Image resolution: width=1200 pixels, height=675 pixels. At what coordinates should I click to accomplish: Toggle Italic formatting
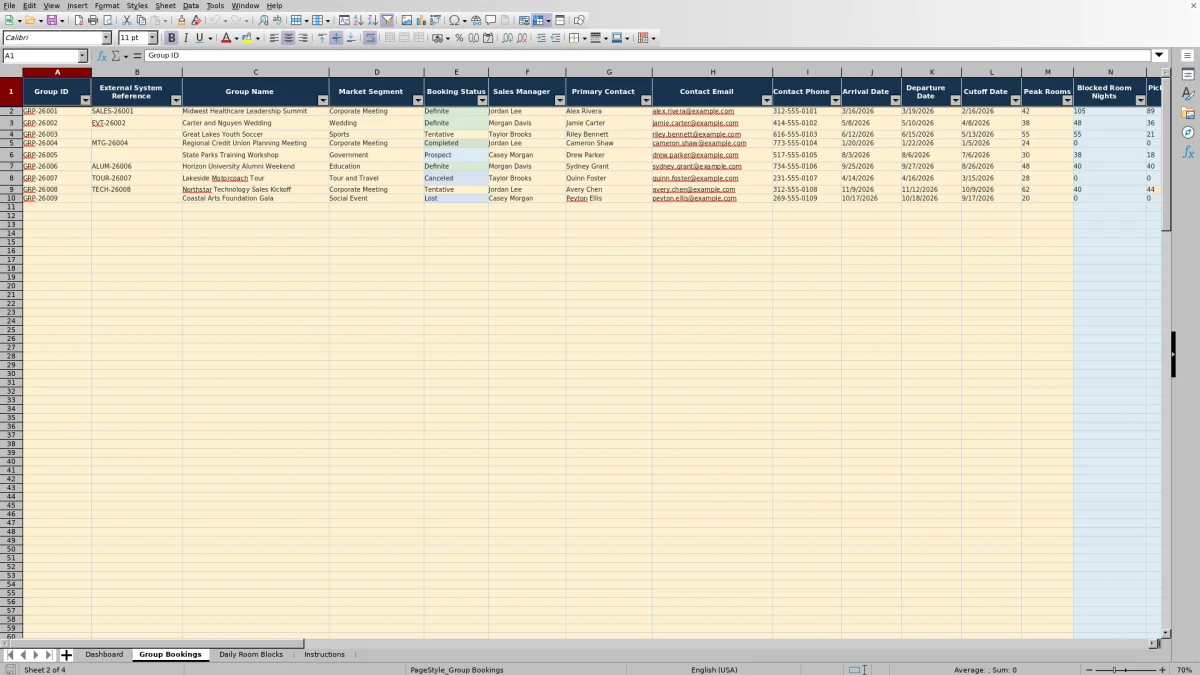tap(185, 38)
